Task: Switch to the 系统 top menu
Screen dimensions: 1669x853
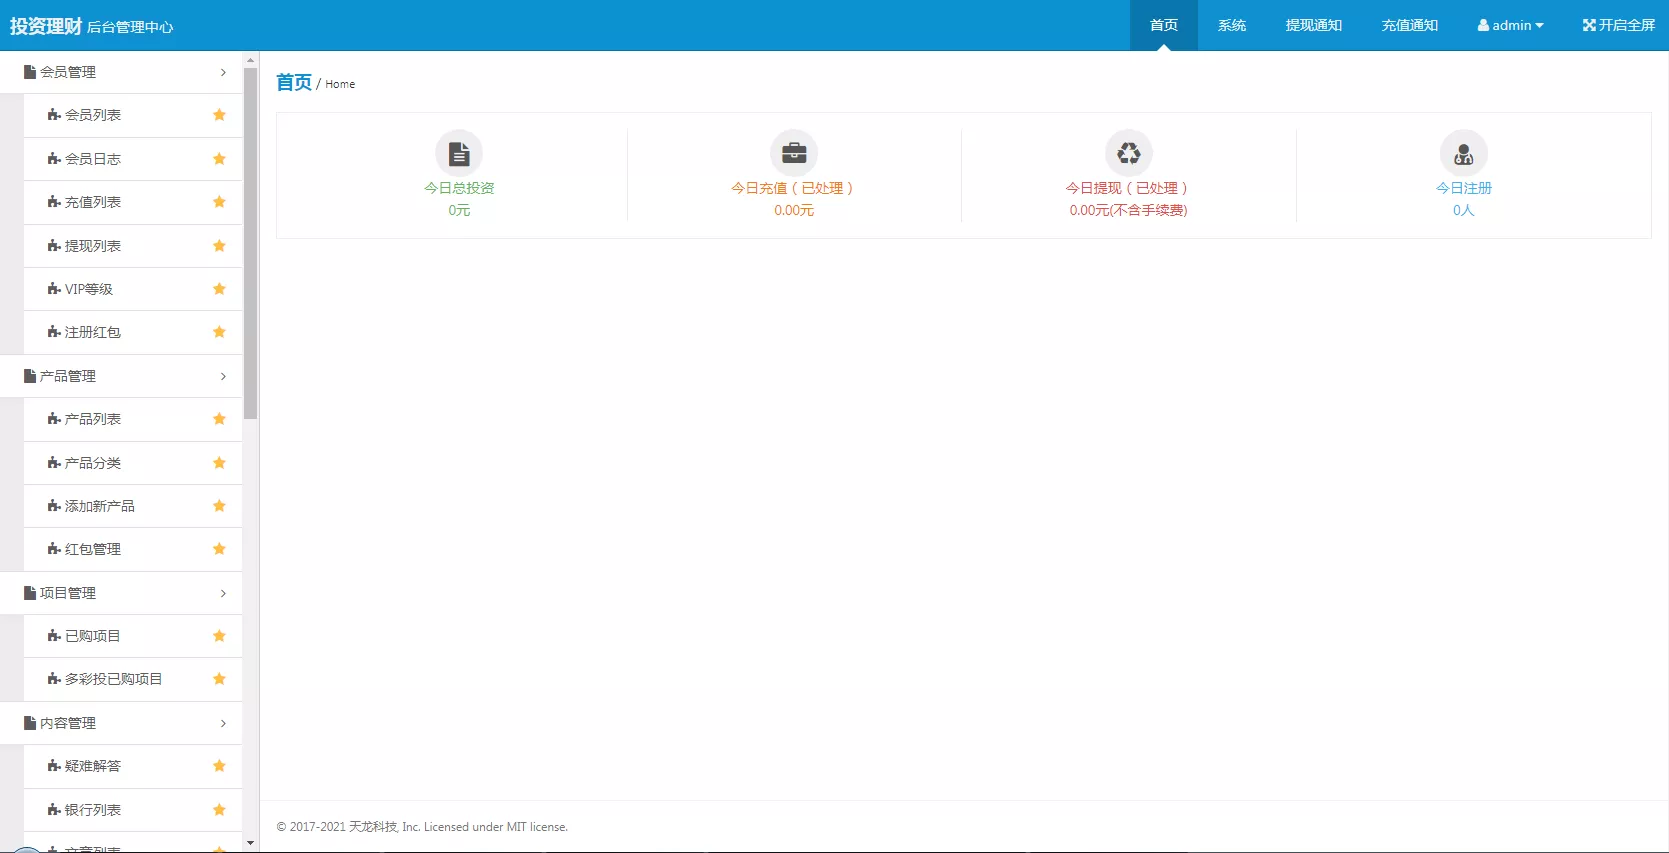Action: click(x=1231, y=25)
